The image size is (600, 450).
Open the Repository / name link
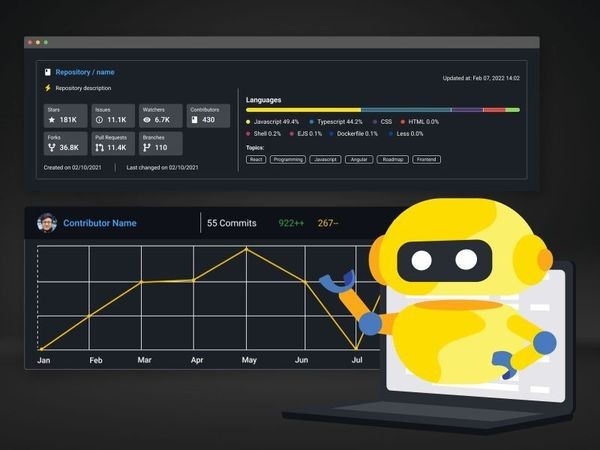[x=85, y=72]
